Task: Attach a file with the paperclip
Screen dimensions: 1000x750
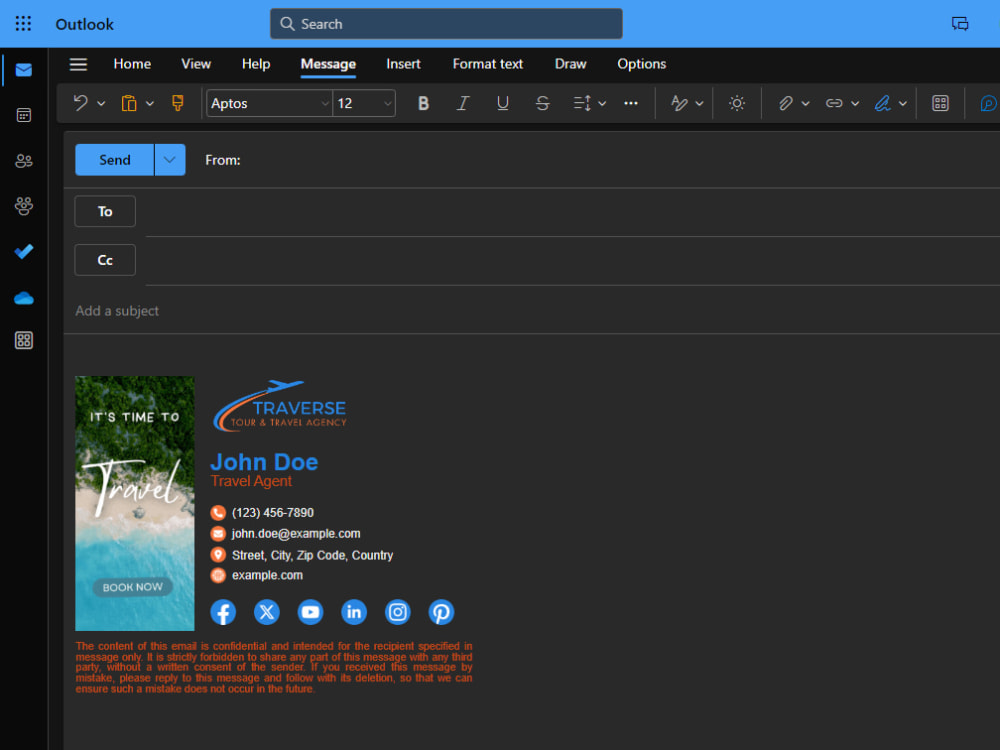Action: click(786, 103)
